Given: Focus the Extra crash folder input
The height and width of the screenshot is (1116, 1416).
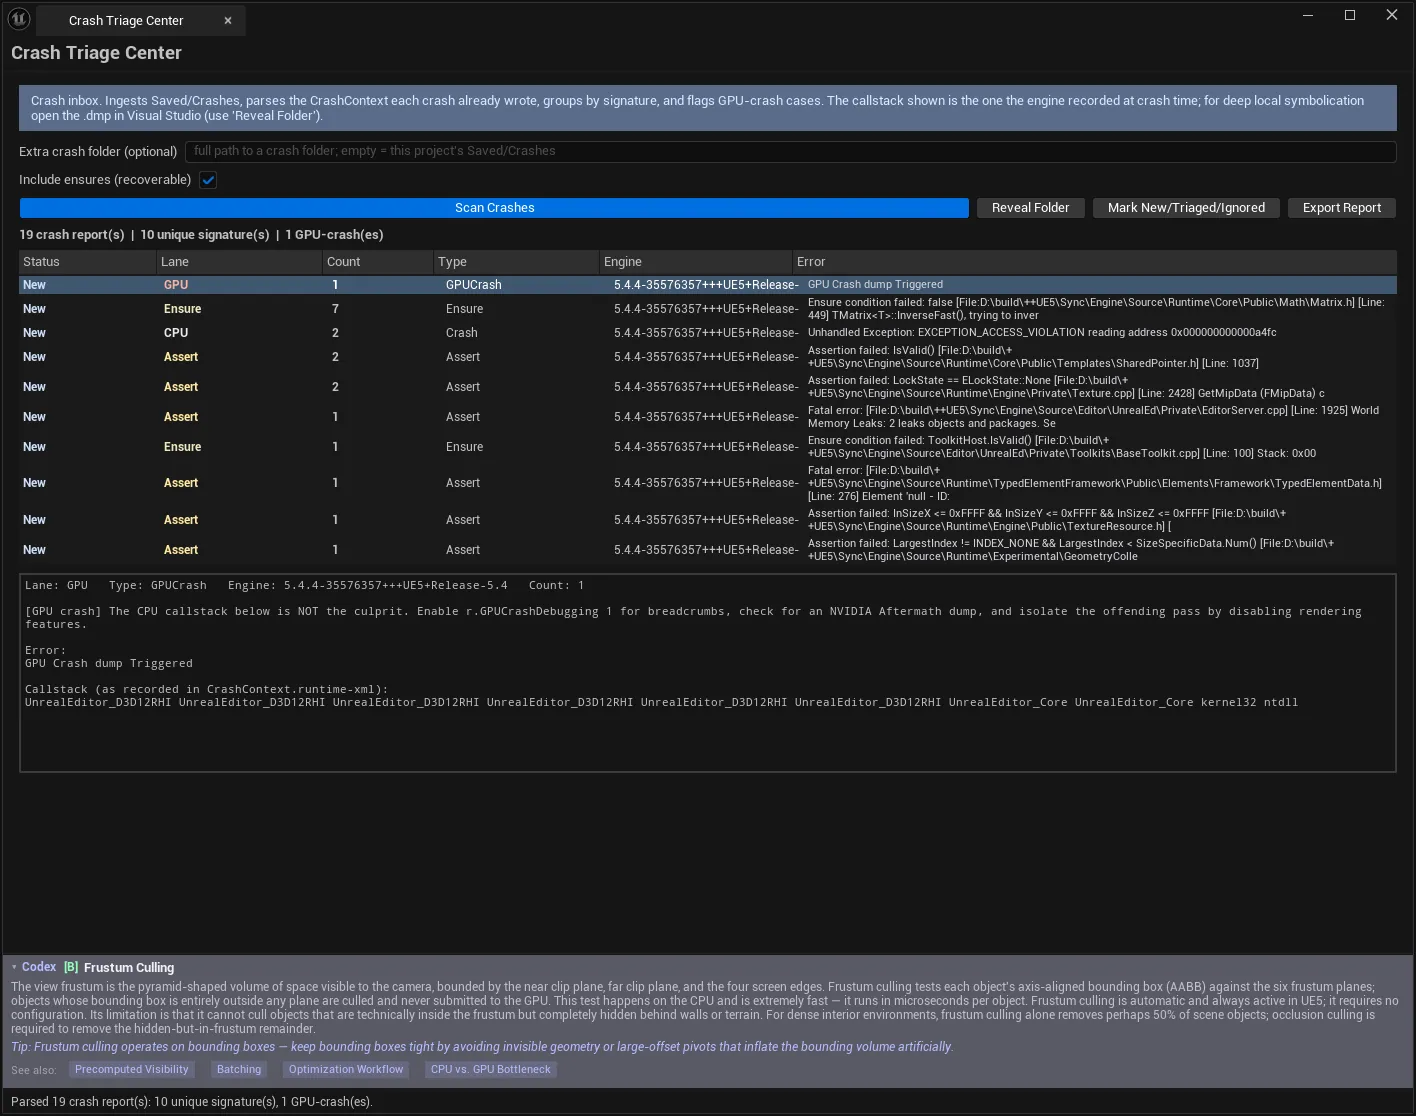Looking at the screenshot, I should pyautogui.click(x=790, y=151).
